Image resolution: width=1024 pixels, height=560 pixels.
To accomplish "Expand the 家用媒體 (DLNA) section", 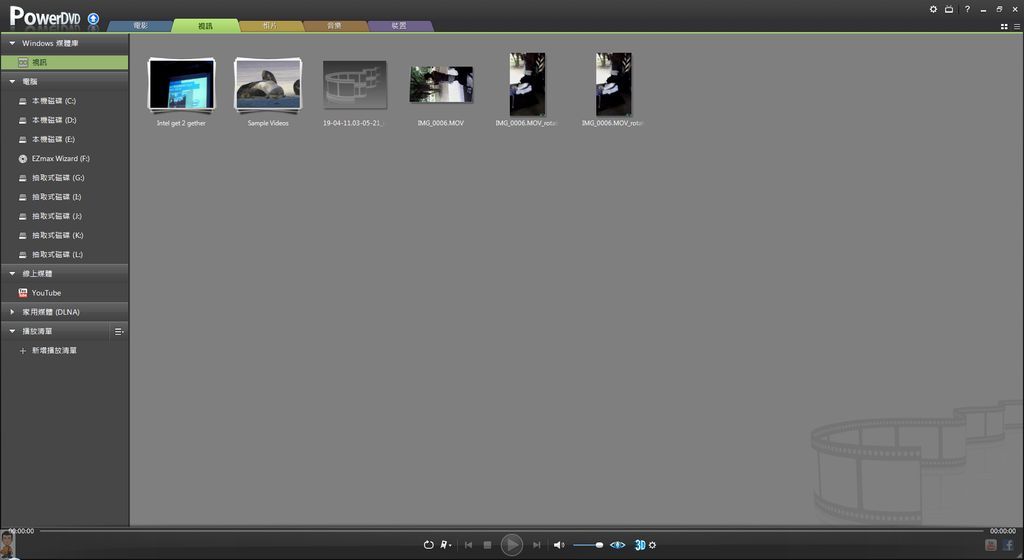I will tap(12, 312).
